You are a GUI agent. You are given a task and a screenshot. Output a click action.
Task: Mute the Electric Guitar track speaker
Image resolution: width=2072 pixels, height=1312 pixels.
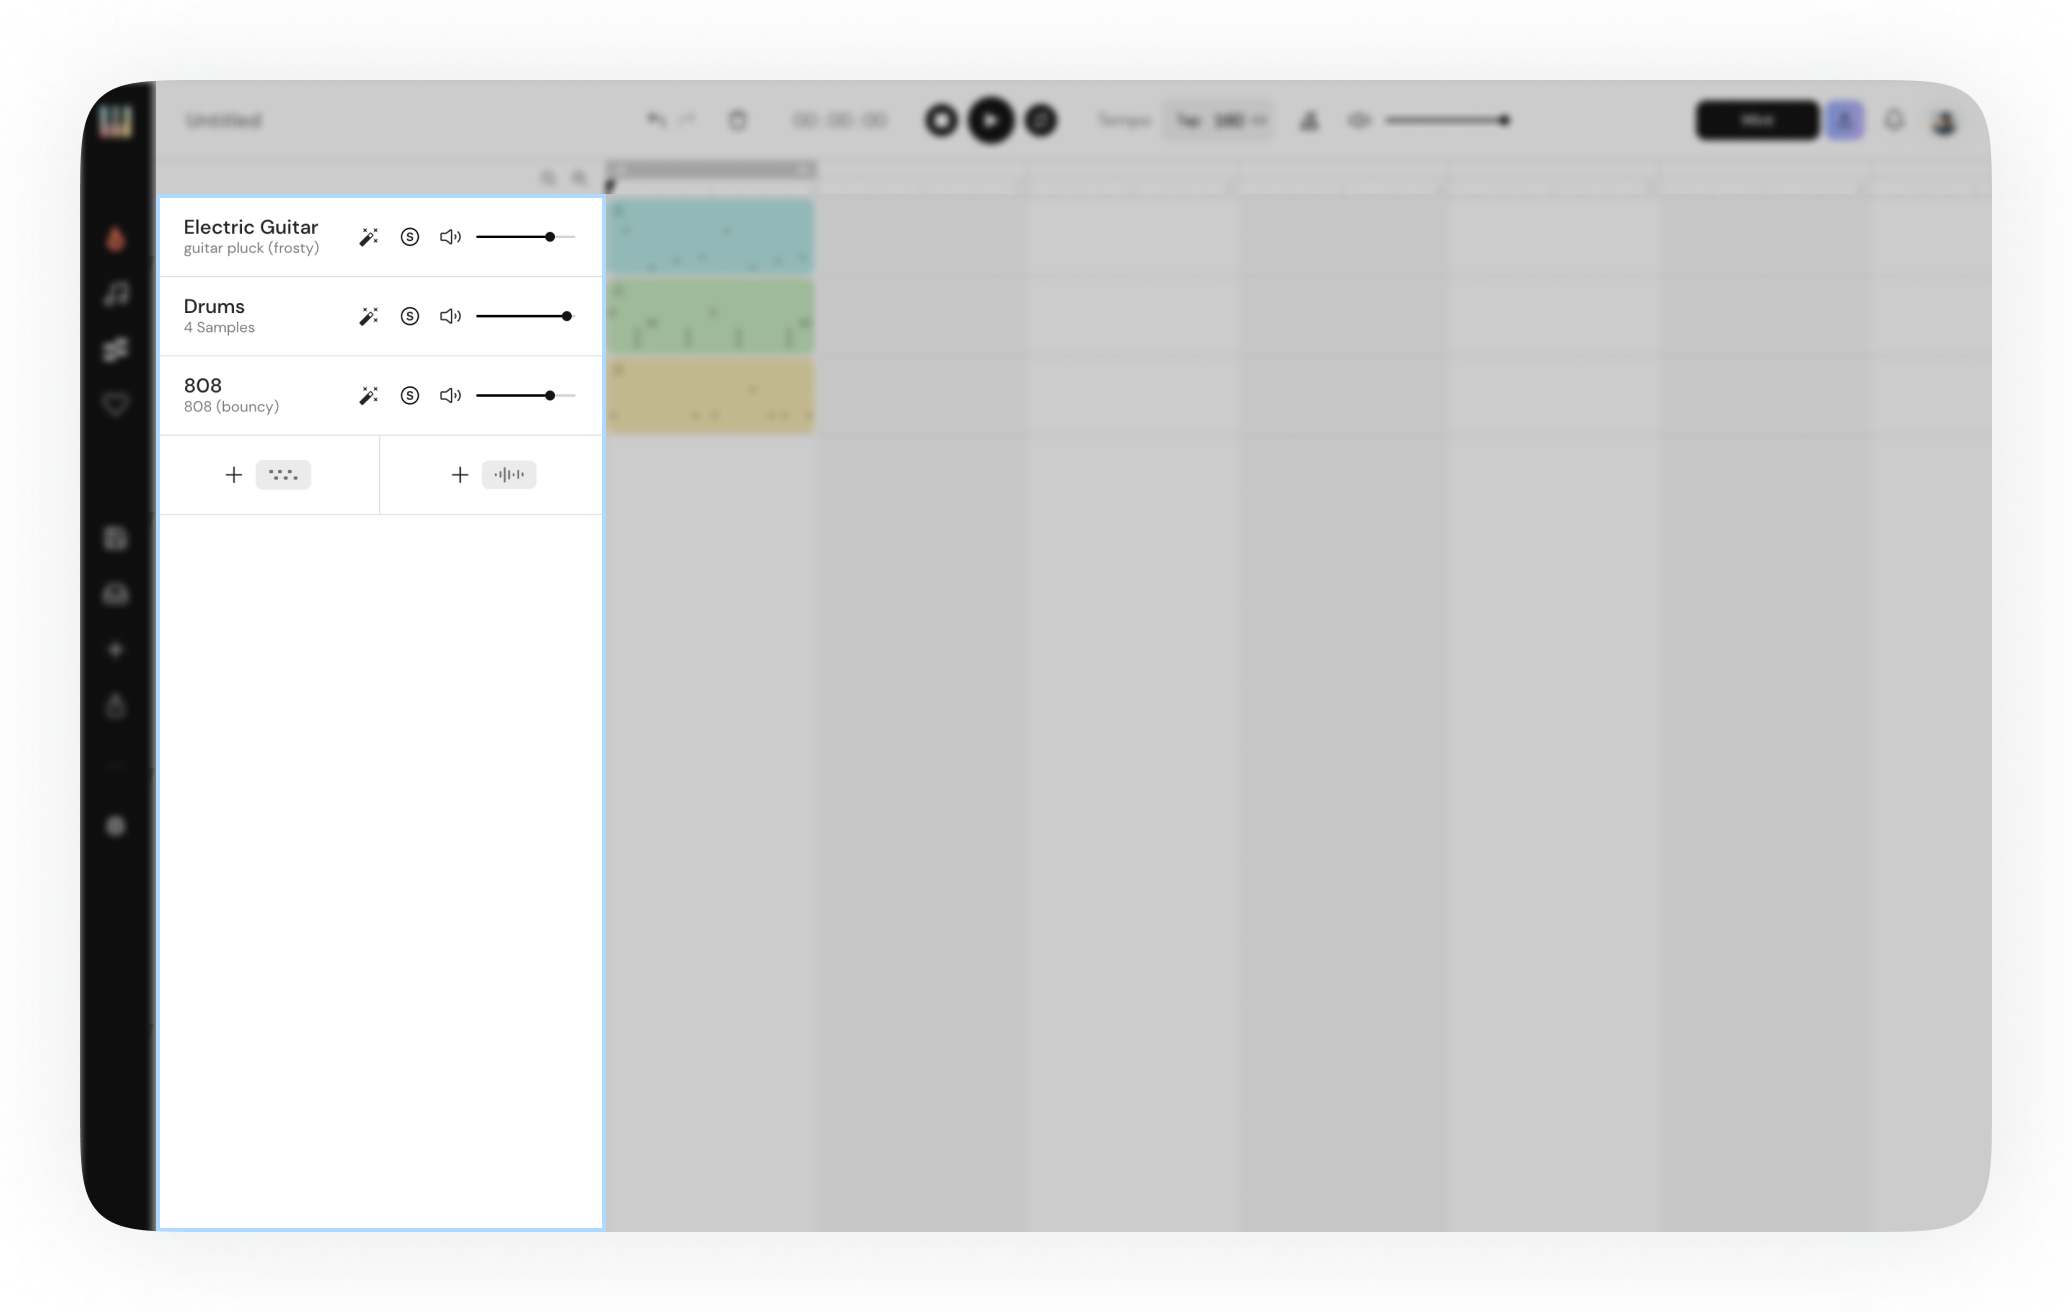(x=450, y=237)
